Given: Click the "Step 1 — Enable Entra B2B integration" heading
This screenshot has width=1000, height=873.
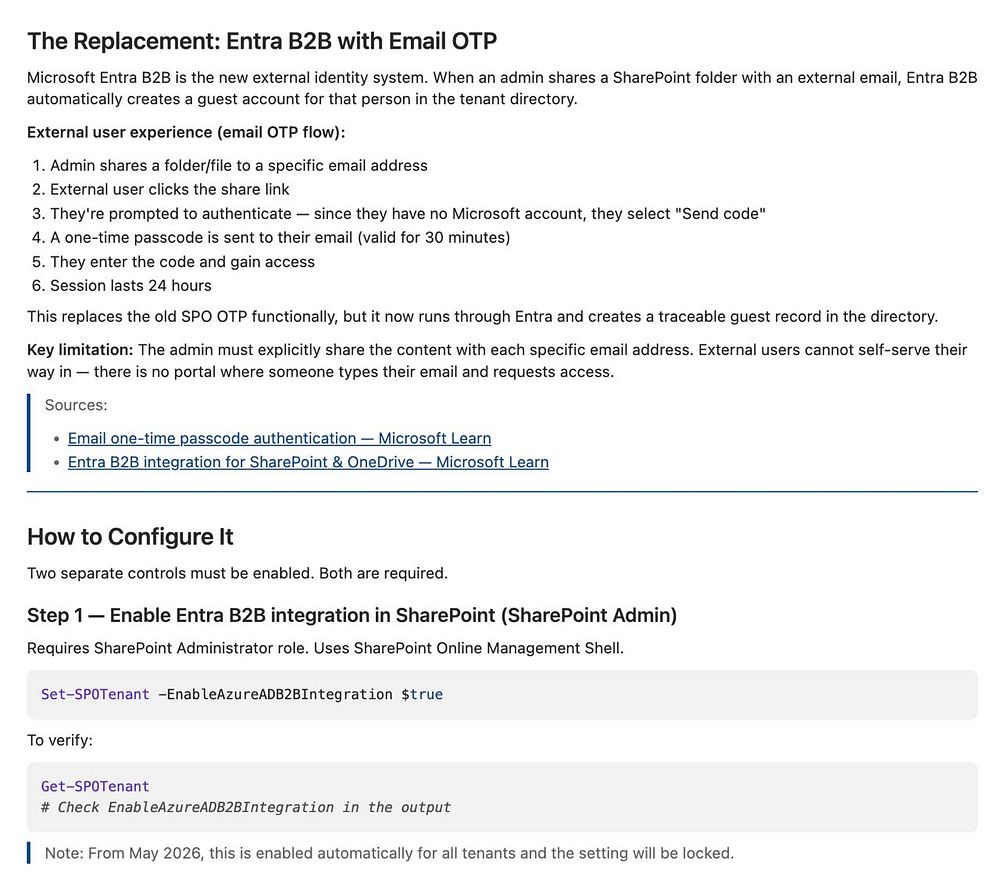Looking at the screenshot, I should click(352, 615).
